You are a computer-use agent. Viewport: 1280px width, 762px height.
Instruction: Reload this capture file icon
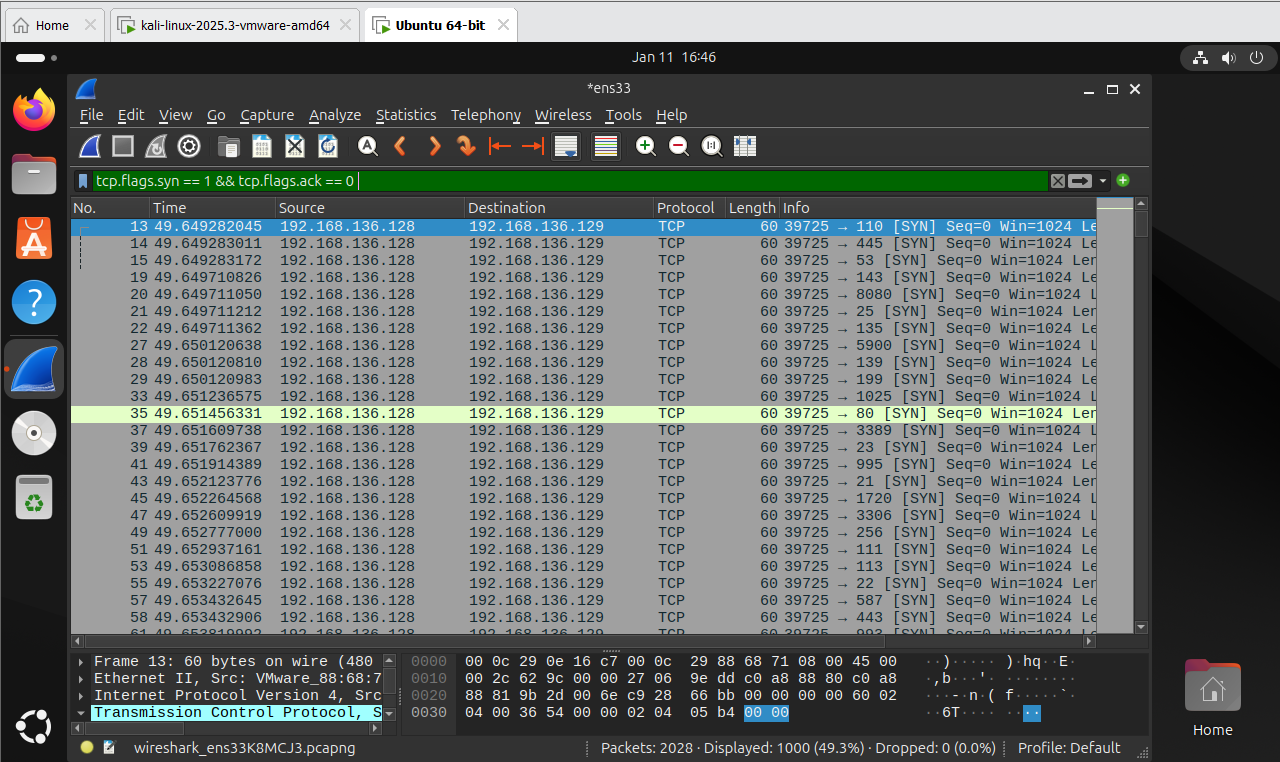pyautogui.click(x=327, y=146)
